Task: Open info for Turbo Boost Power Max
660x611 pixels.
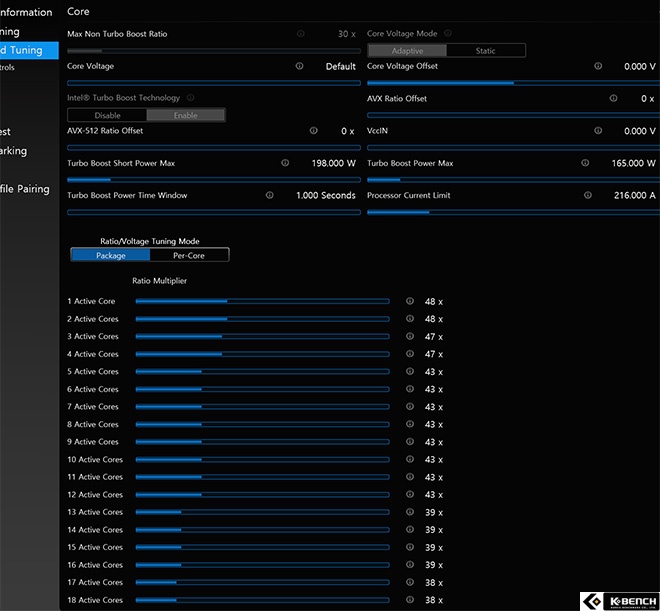Action: (x=585, y=163)
